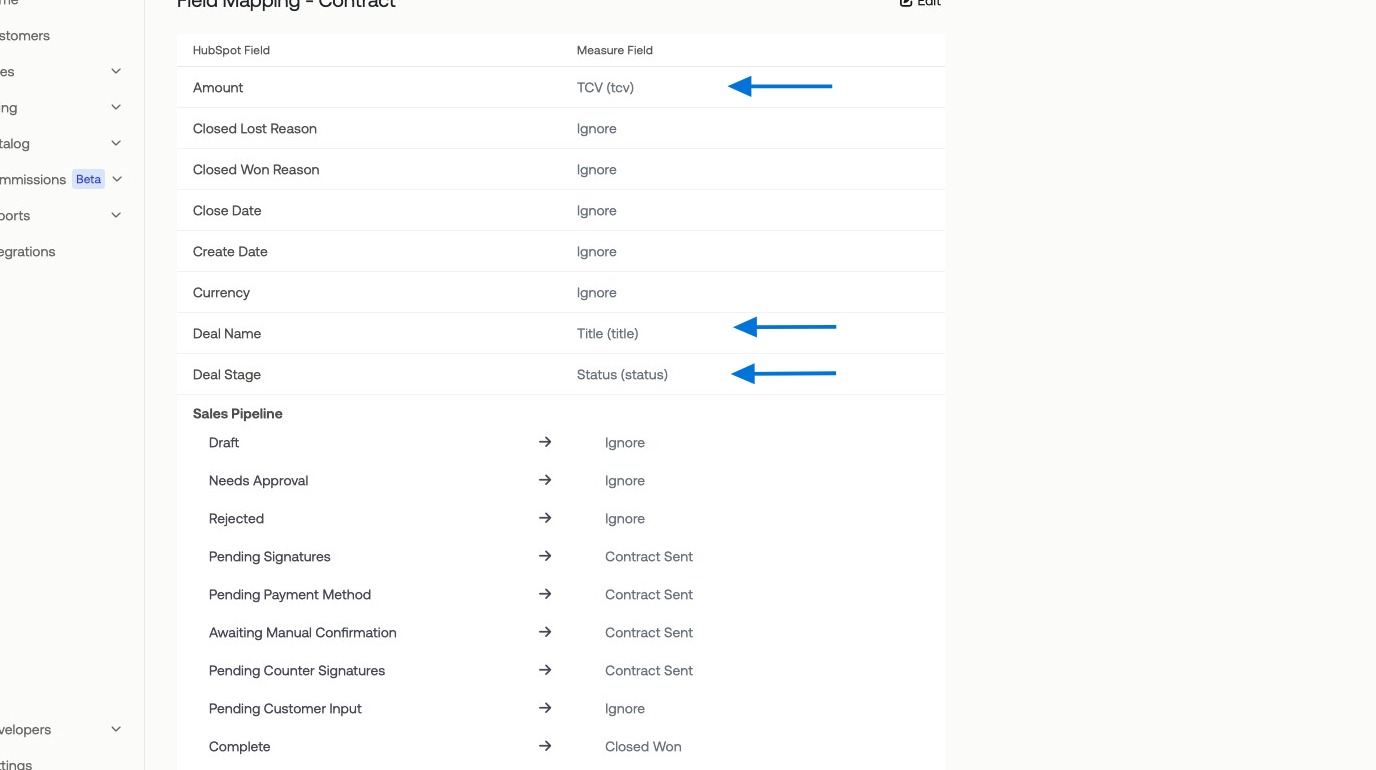
Task: Click the "HubSpot Field" column header
Action: (231, 50)
